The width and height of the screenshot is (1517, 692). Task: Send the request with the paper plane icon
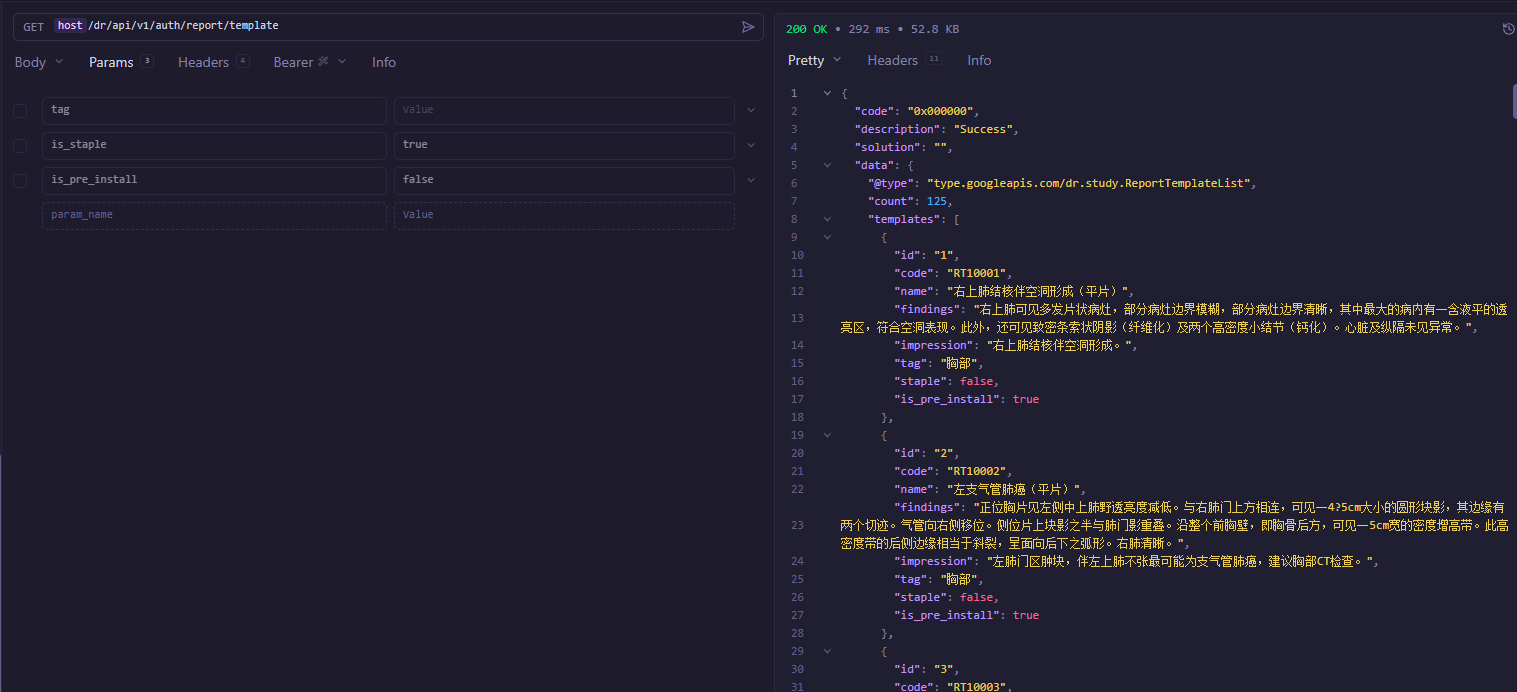point(747,27)
